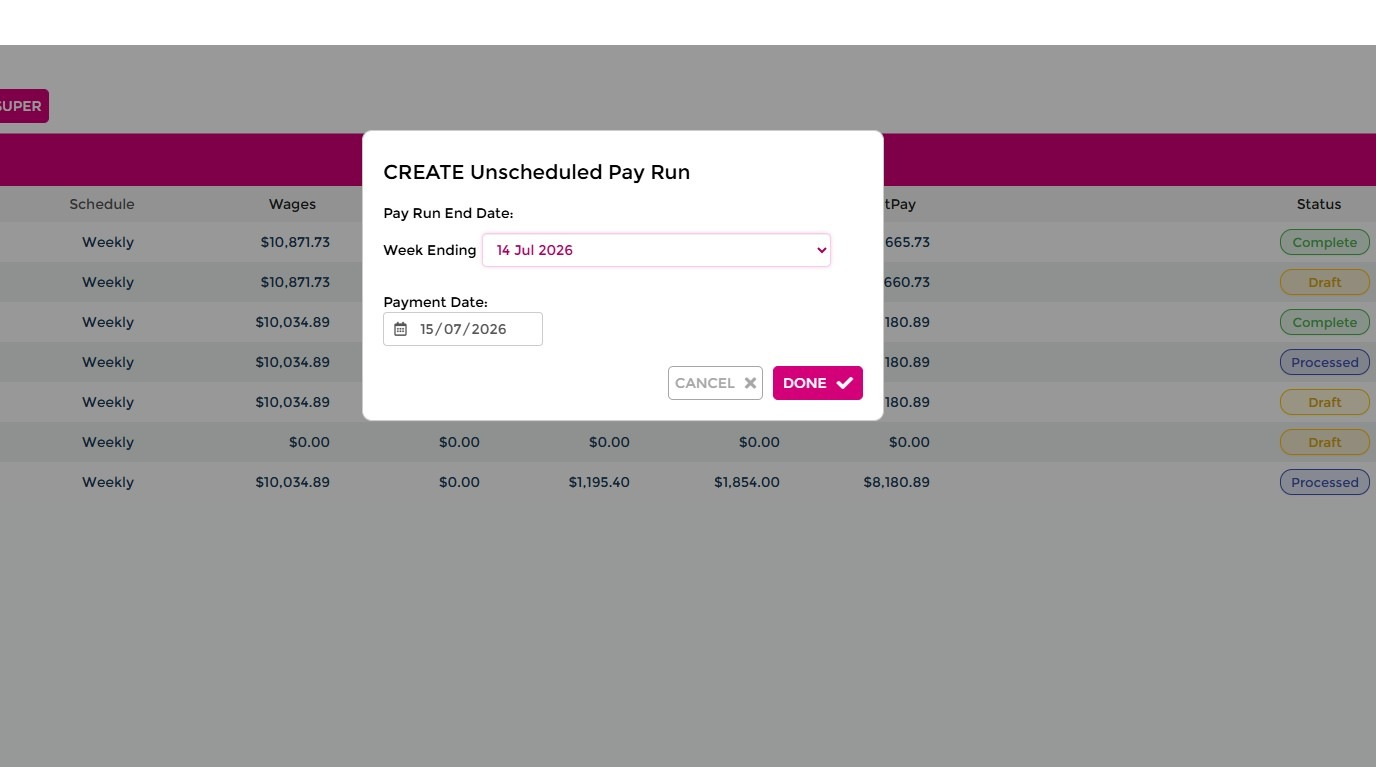Select the Status column header

pyautogui.click(x=1319, y=204)
